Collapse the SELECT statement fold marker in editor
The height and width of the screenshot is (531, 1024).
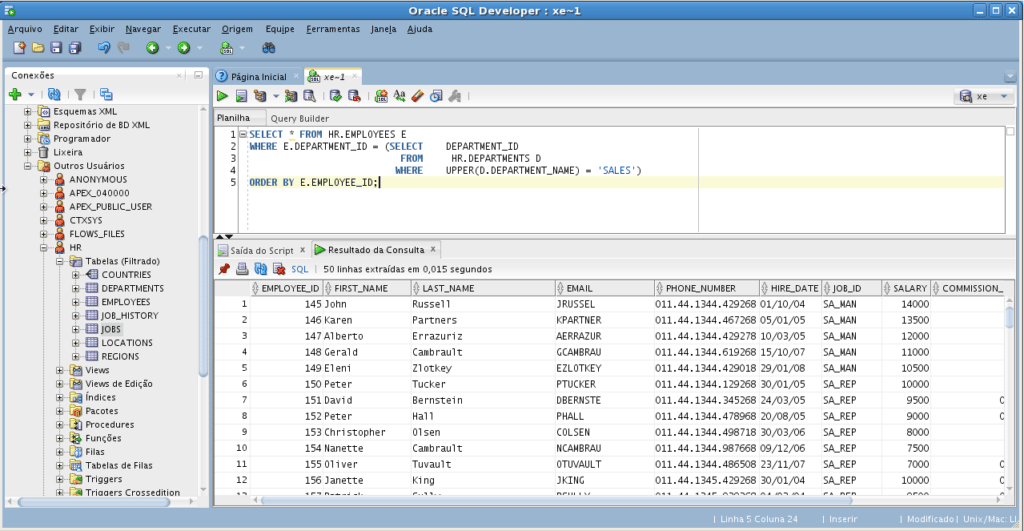pyautogui.click(x=242, y=134)
